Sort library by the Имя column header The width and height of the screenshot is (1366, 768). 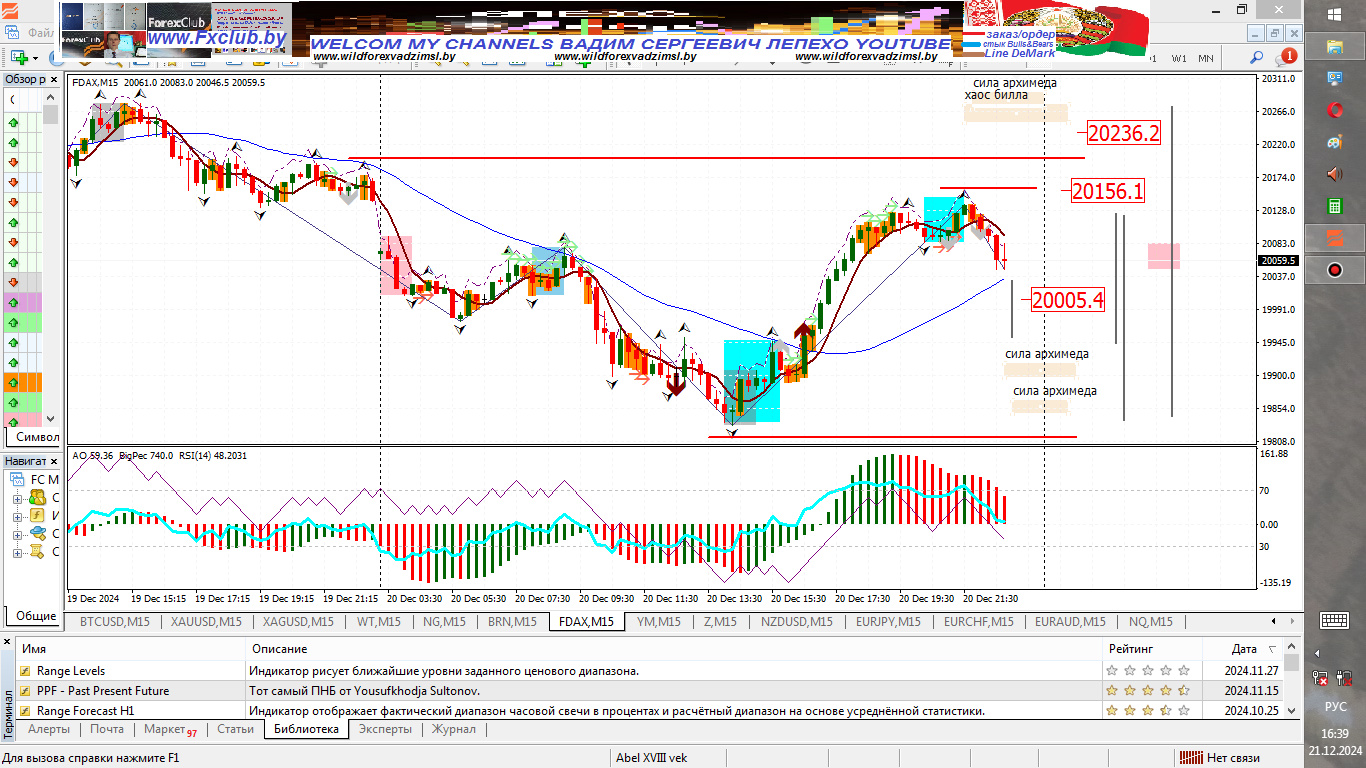(x=130, y=649)
